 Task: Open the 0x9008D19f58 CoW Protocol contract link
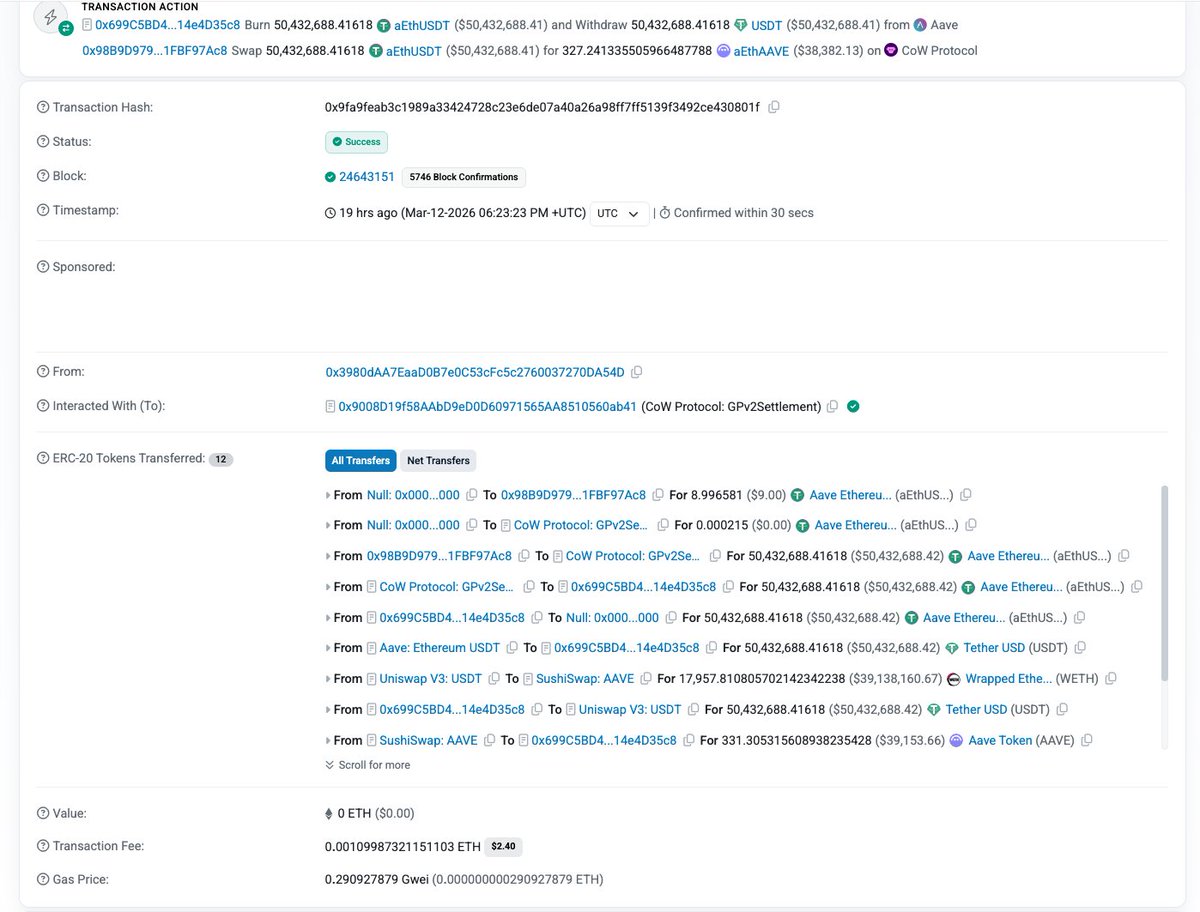tap(488, 407)
